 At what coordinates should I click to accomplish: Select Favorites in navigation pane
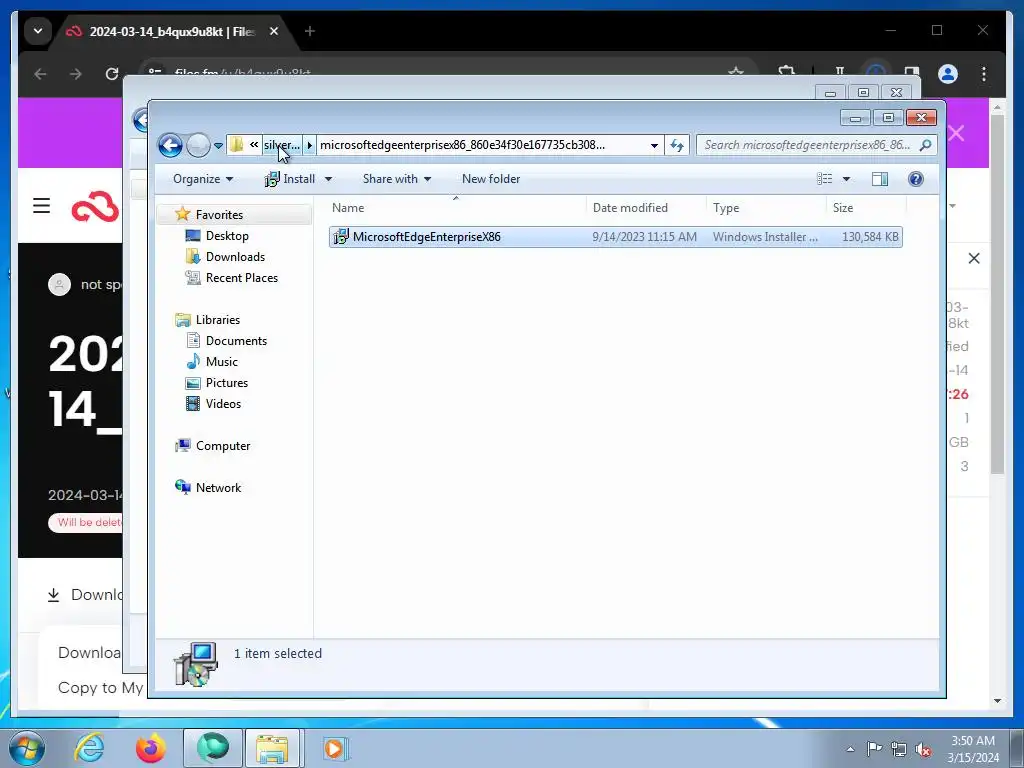point(219,215)
